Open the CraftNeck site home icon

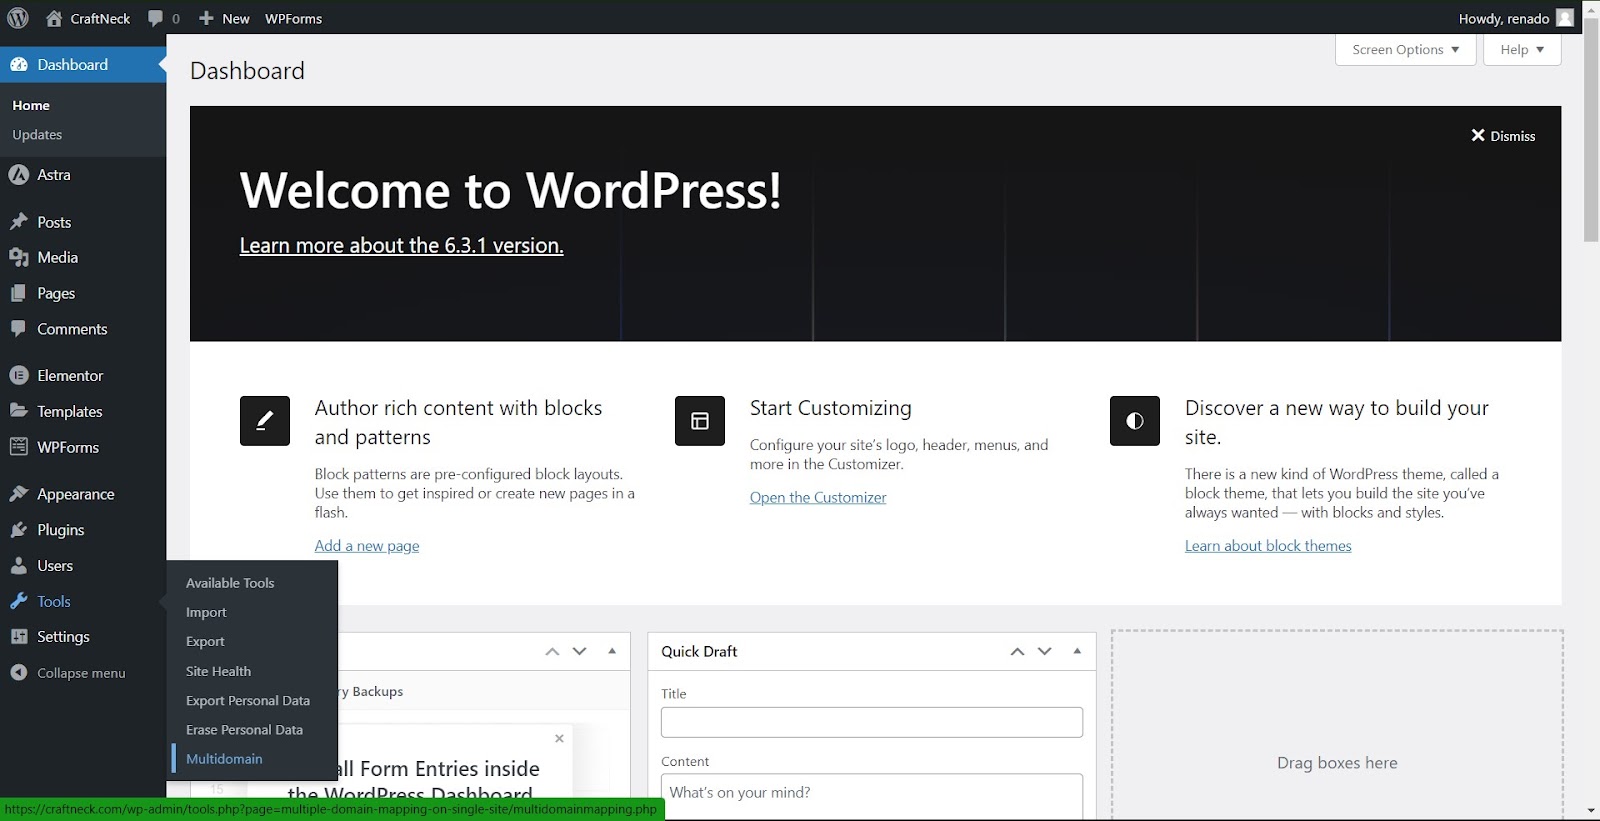click(x=54, y=18)
